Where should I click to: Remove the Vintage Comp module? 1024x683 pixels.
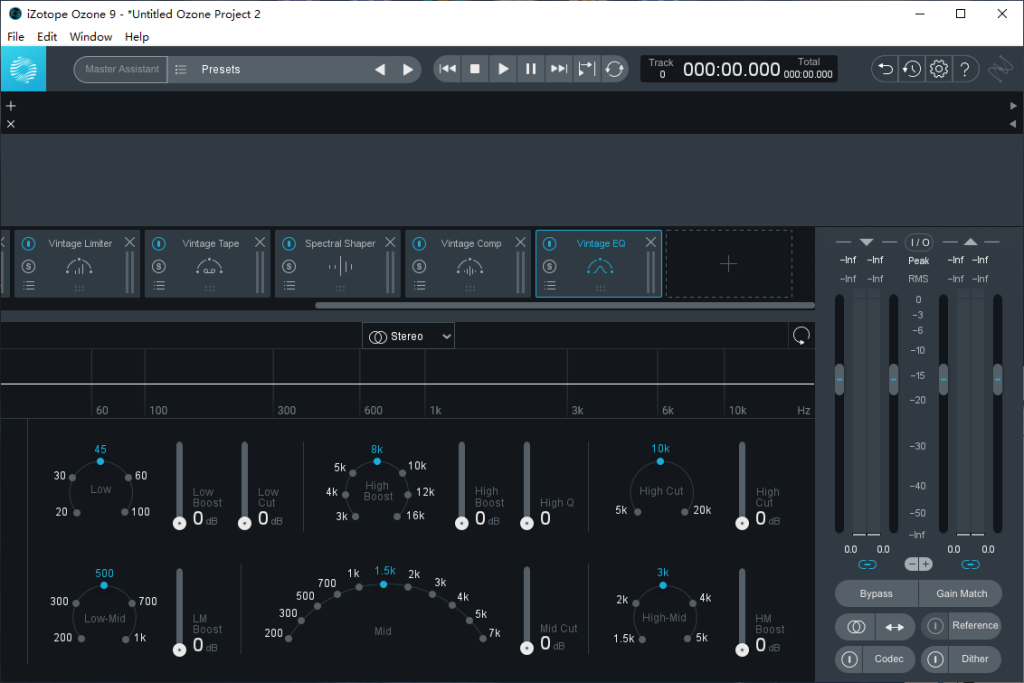coord(520,242)
